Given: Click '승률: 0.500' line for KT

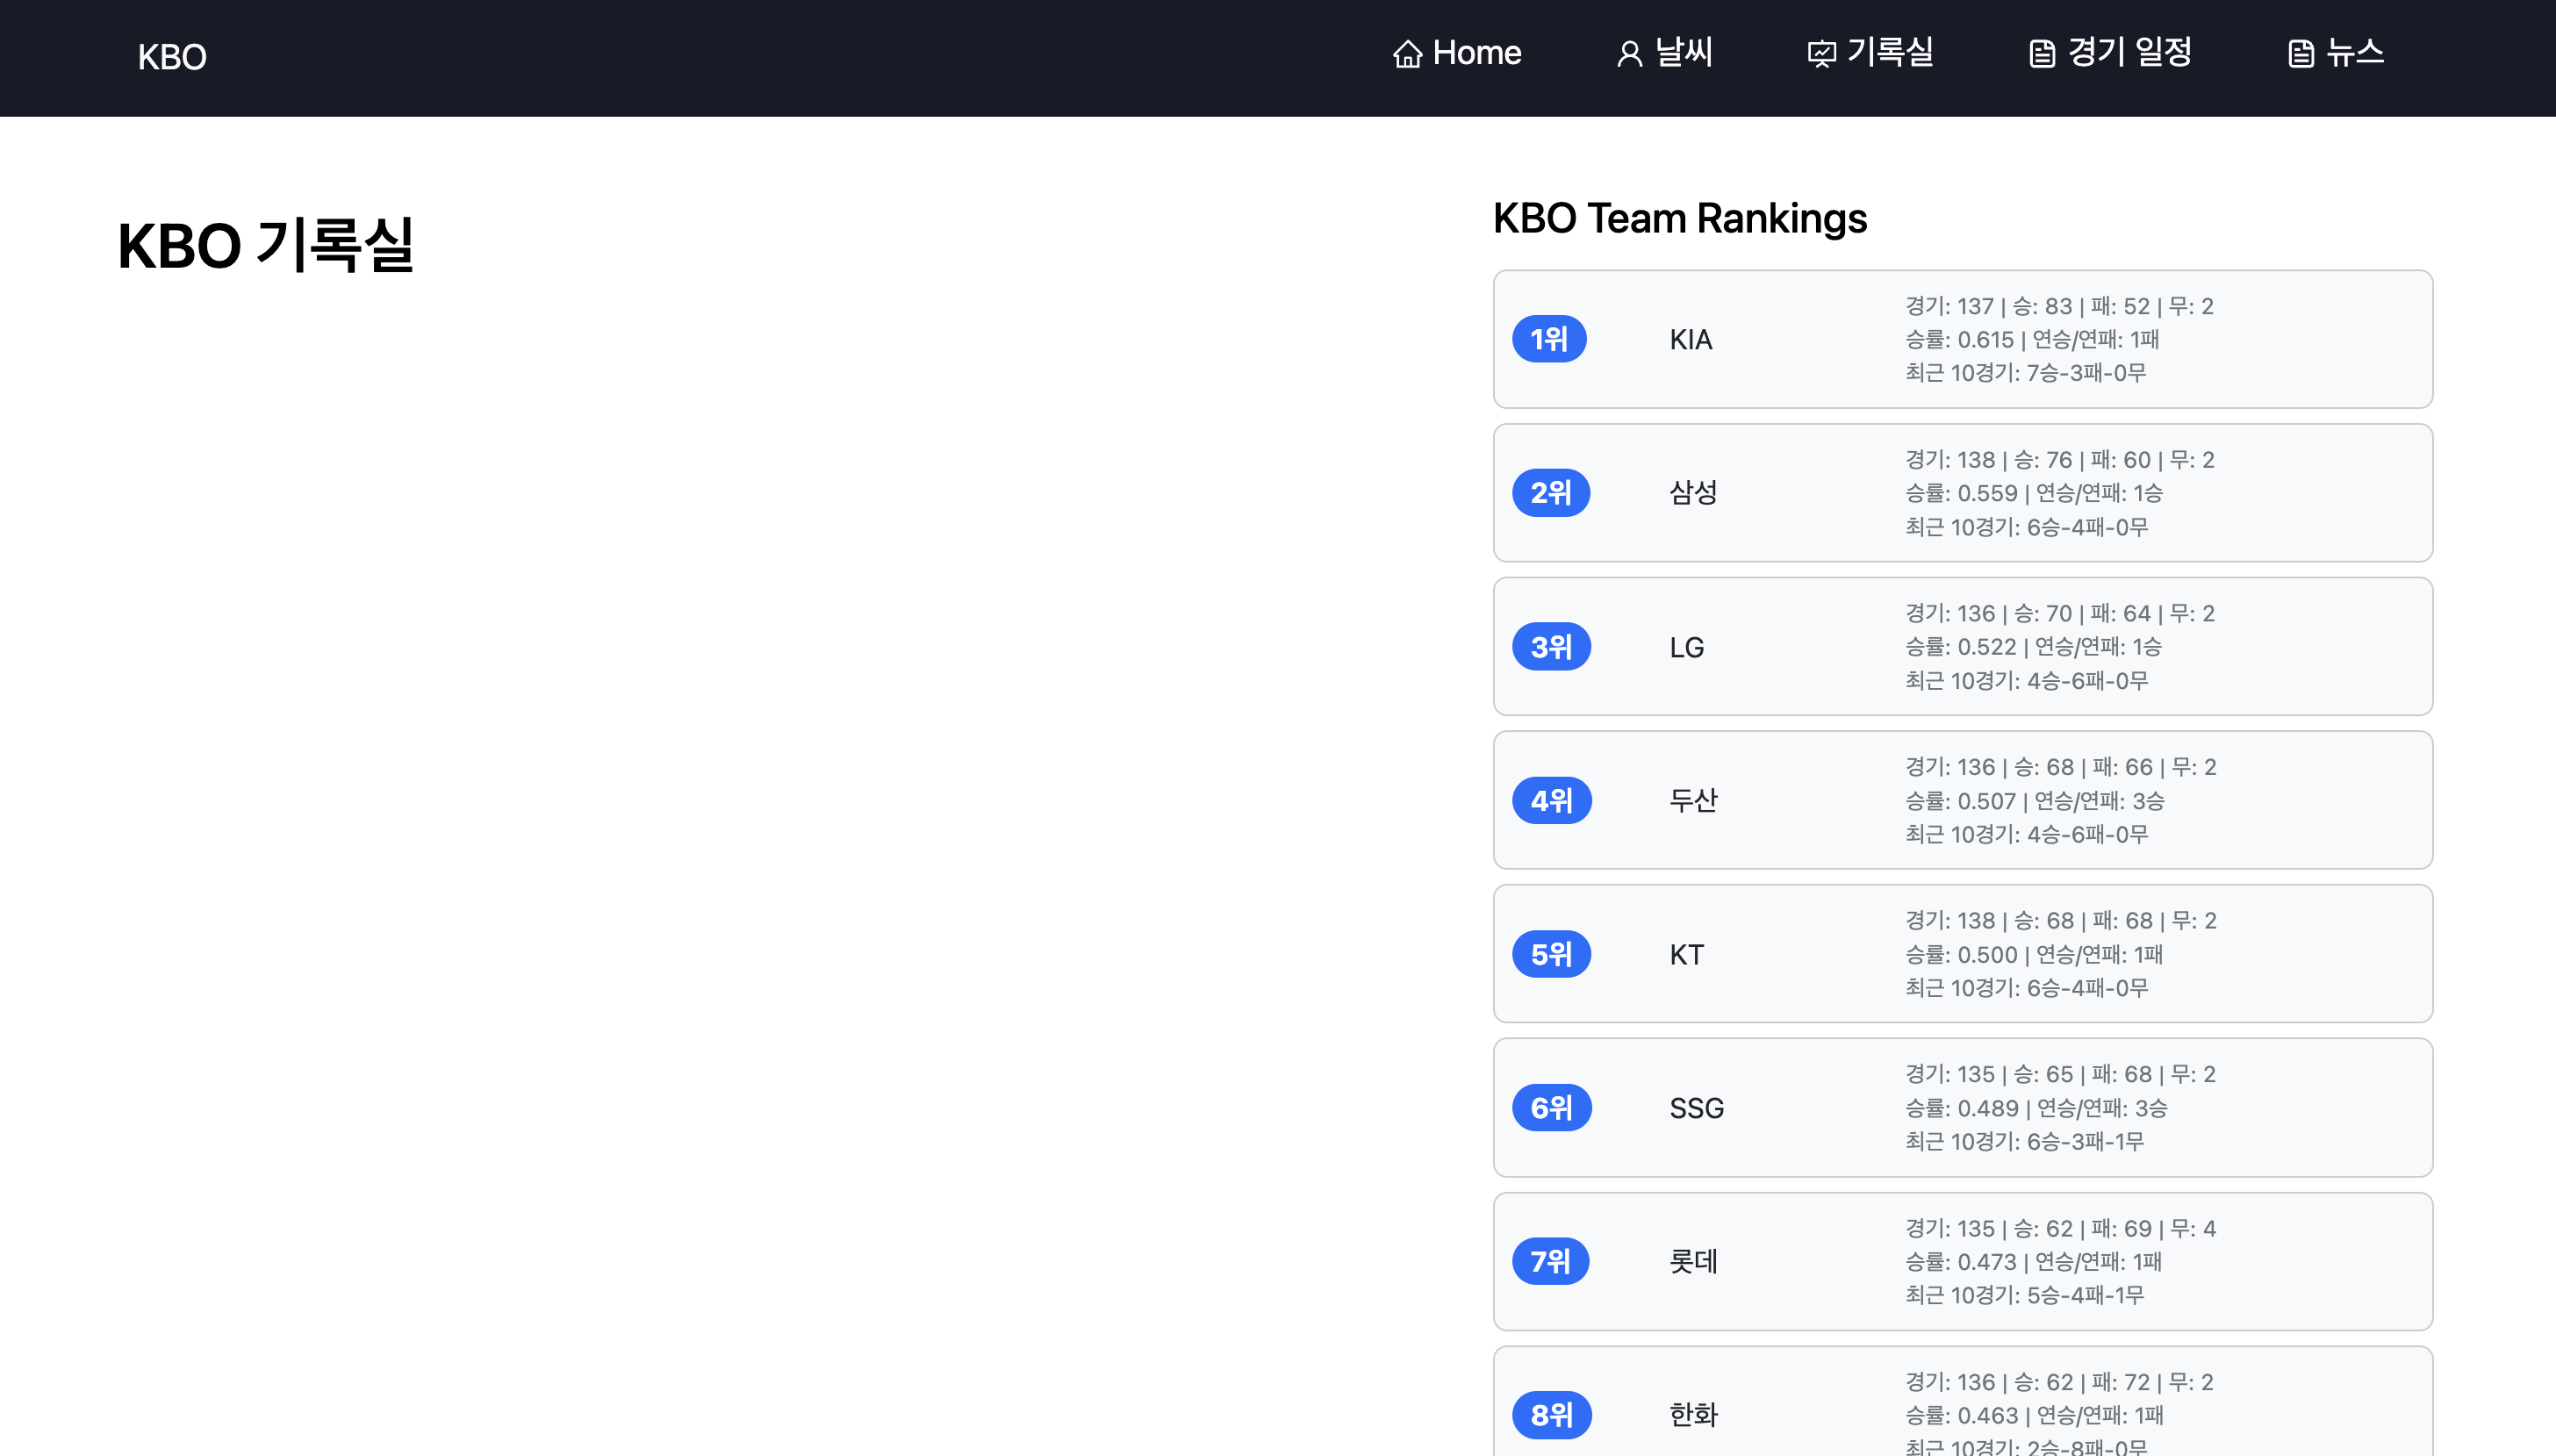Looking at the screenshot, I should (x=2034, y=954).
